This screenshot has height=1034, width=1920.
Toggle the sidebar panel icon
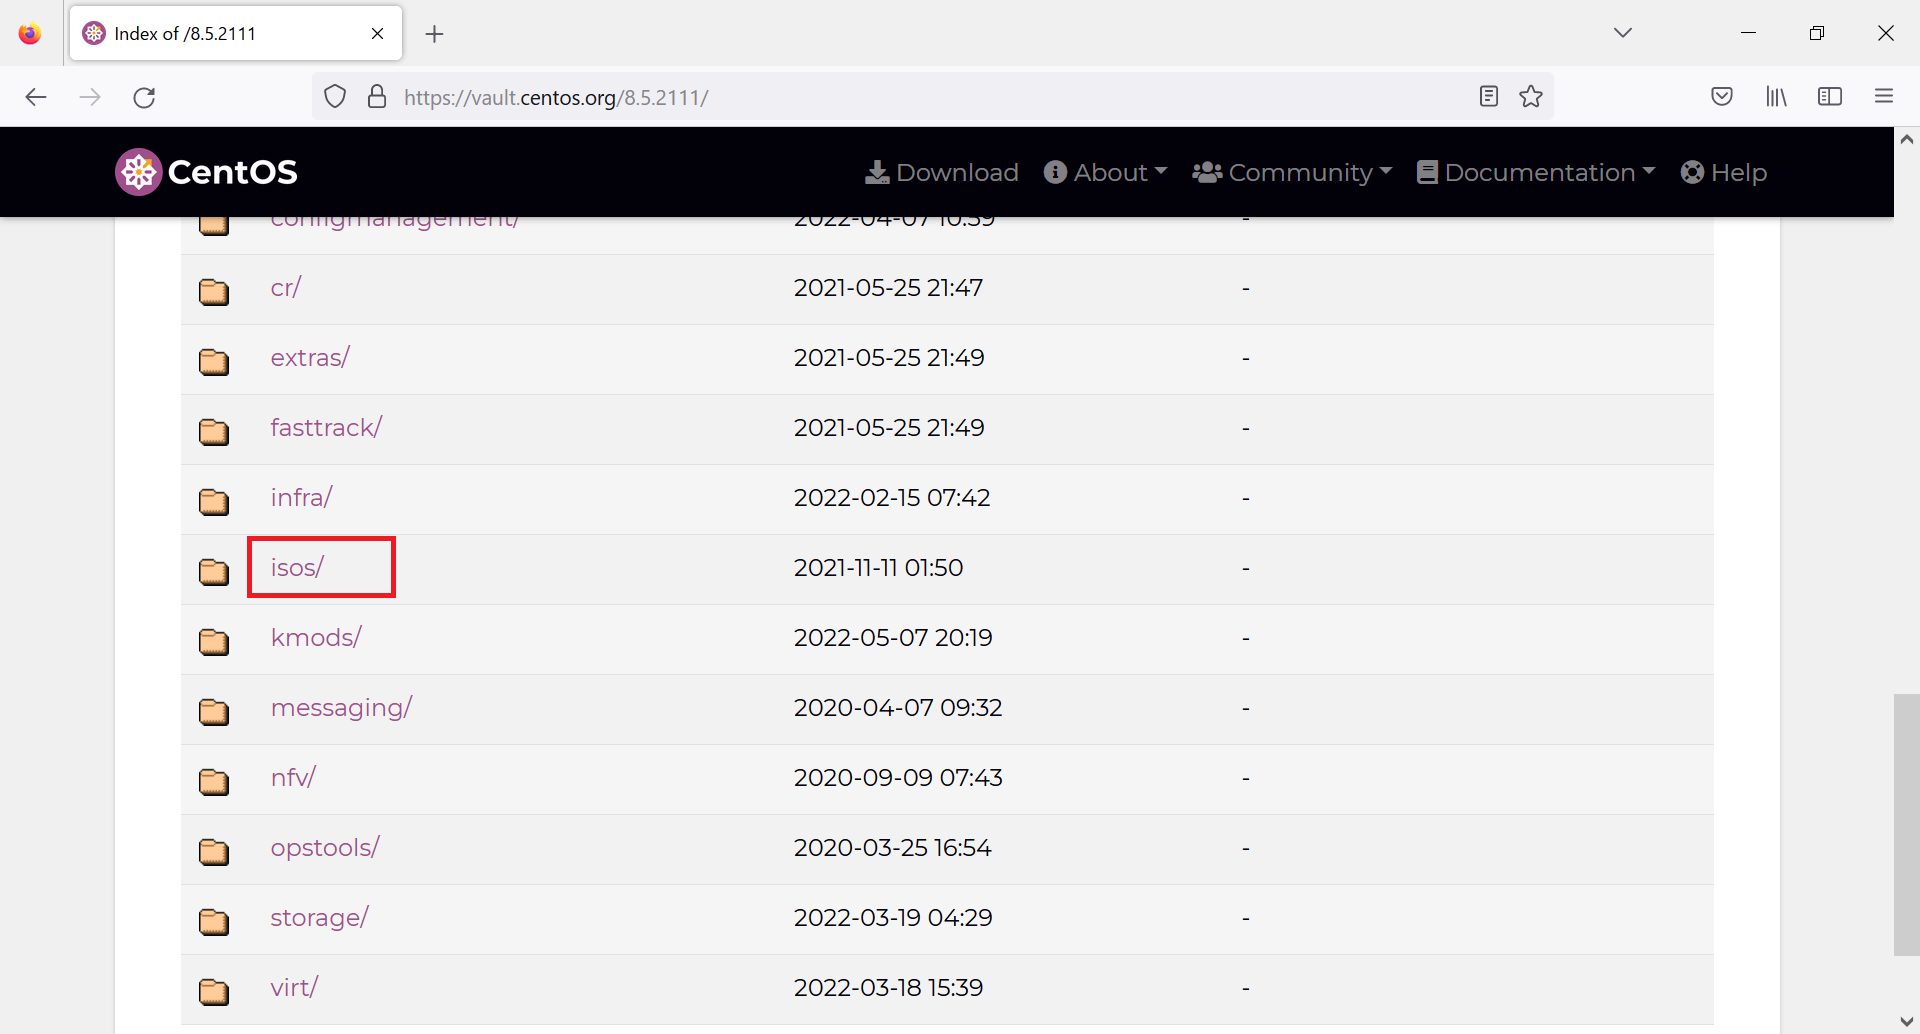click(1830, 96)
